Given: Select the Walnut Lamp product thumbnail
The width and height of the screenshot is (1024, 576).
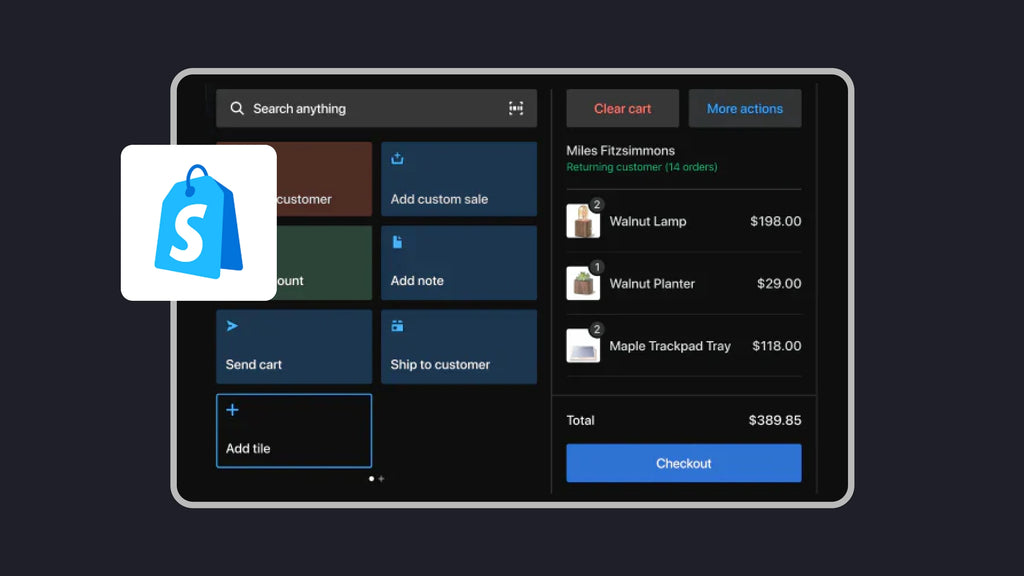Looking at the screenshot, I should (582, 222).
